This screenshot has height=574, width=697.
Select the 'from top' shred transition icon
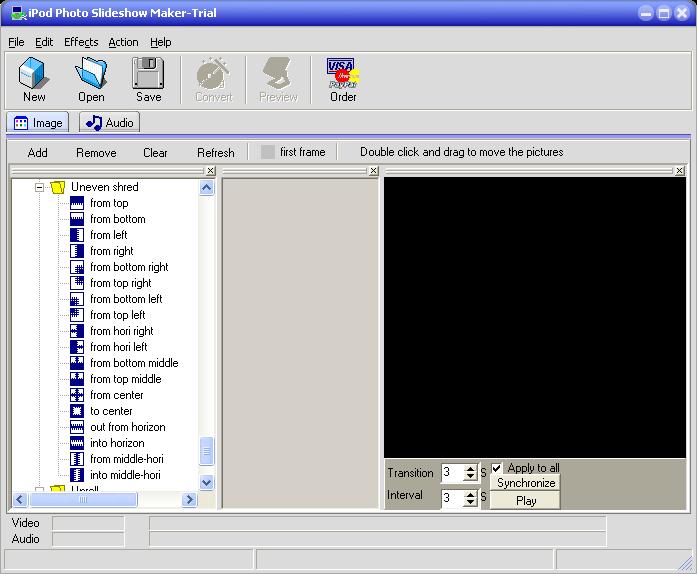click(77, 203)
